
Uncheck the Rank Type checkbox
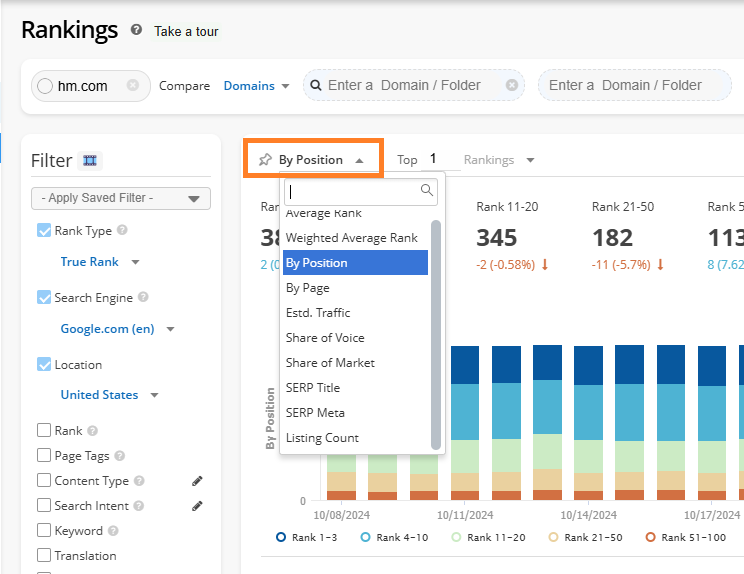point(44,231)
